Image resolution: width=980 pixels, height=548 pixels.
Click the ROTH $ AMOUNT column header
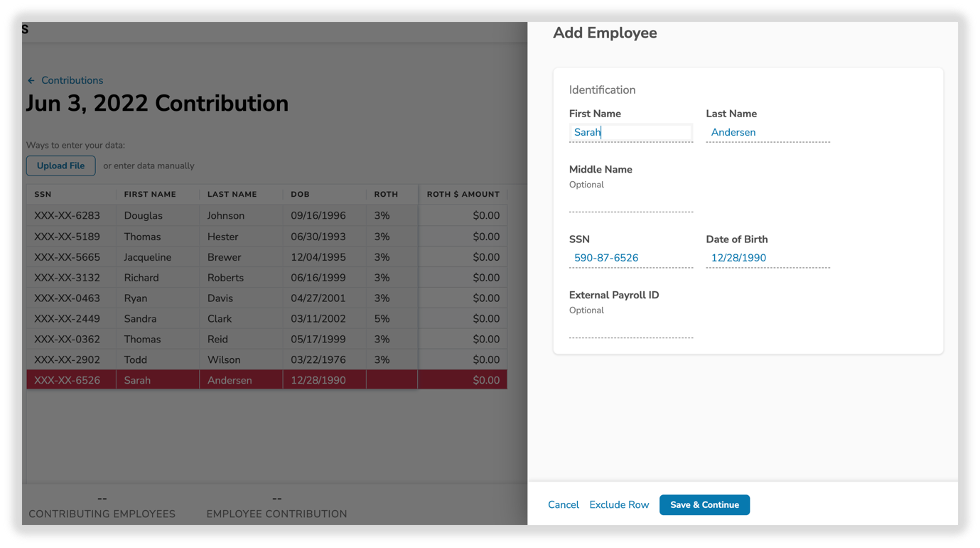coord(462,194)
